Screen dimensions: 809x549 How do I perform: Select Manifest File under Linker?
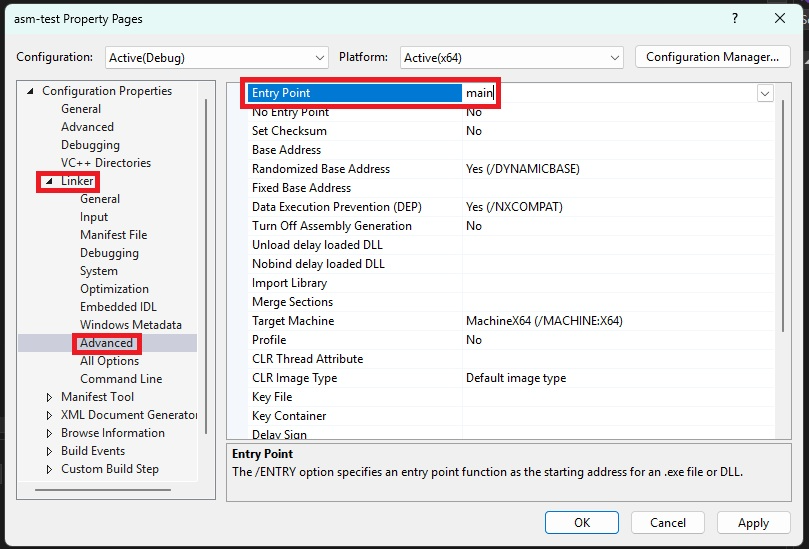(x=114, y=235)
